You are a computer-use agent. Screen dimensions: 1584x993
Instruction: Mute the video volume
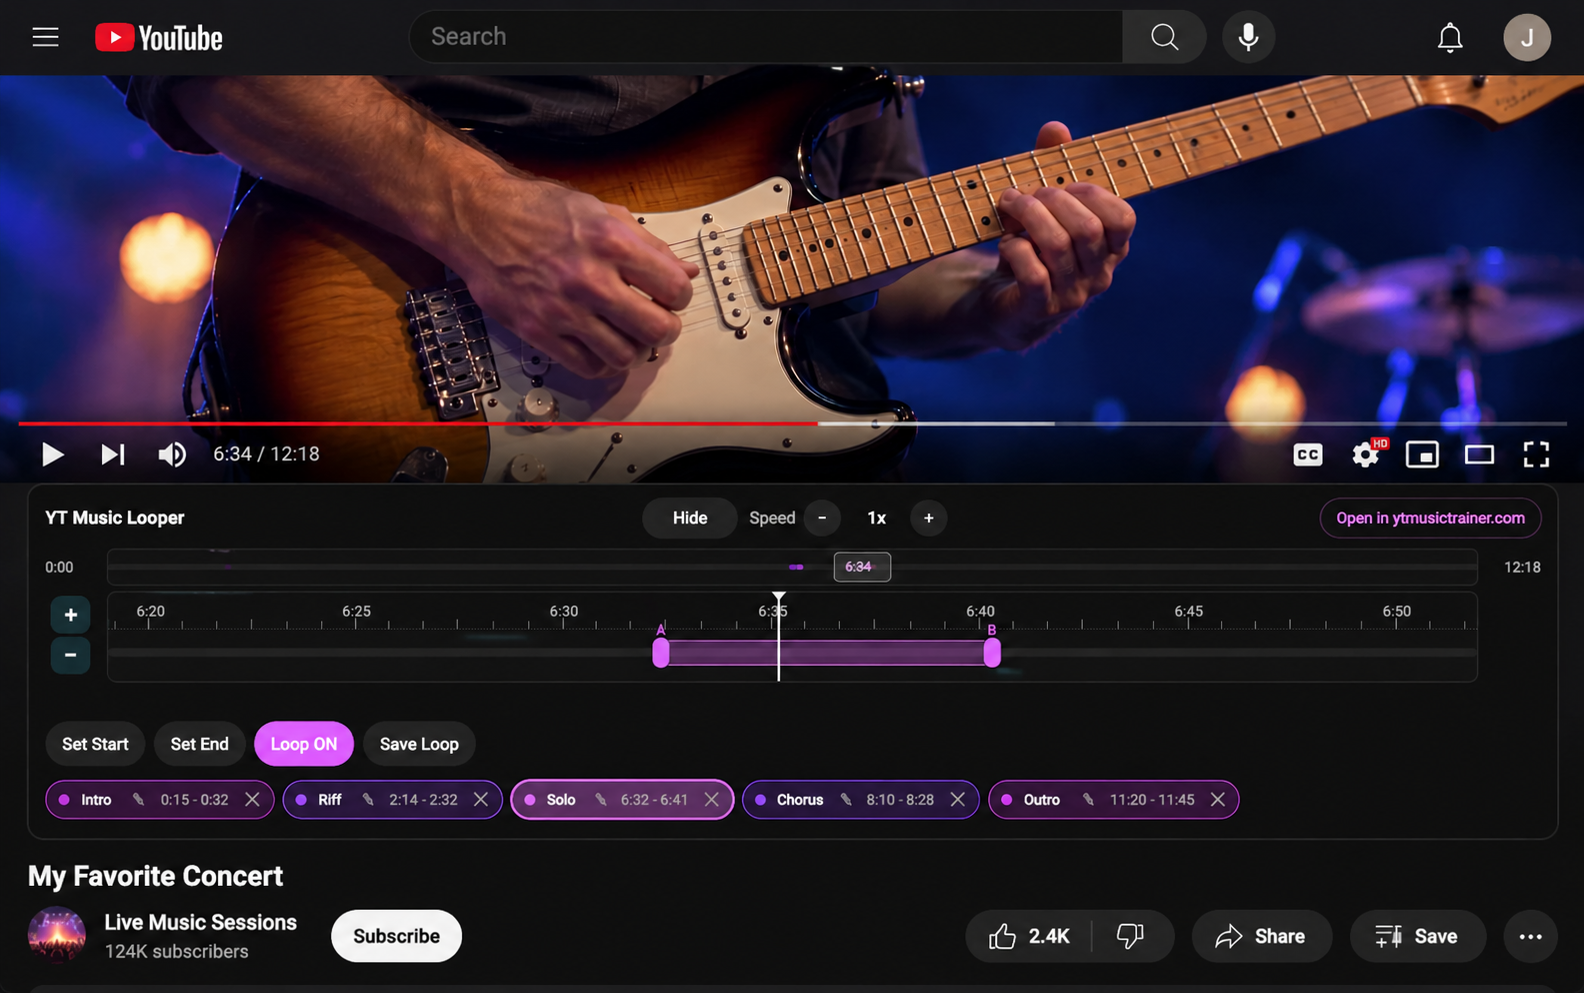coord(172,455)
